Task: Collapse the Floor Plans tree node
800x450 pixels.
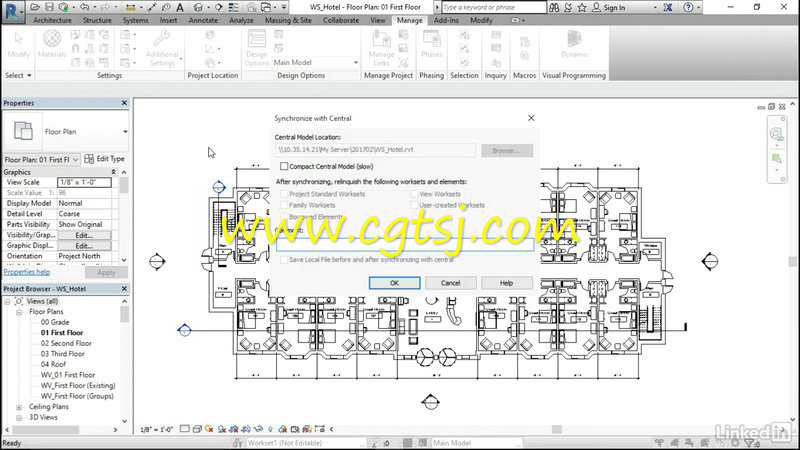Action: 19,312
